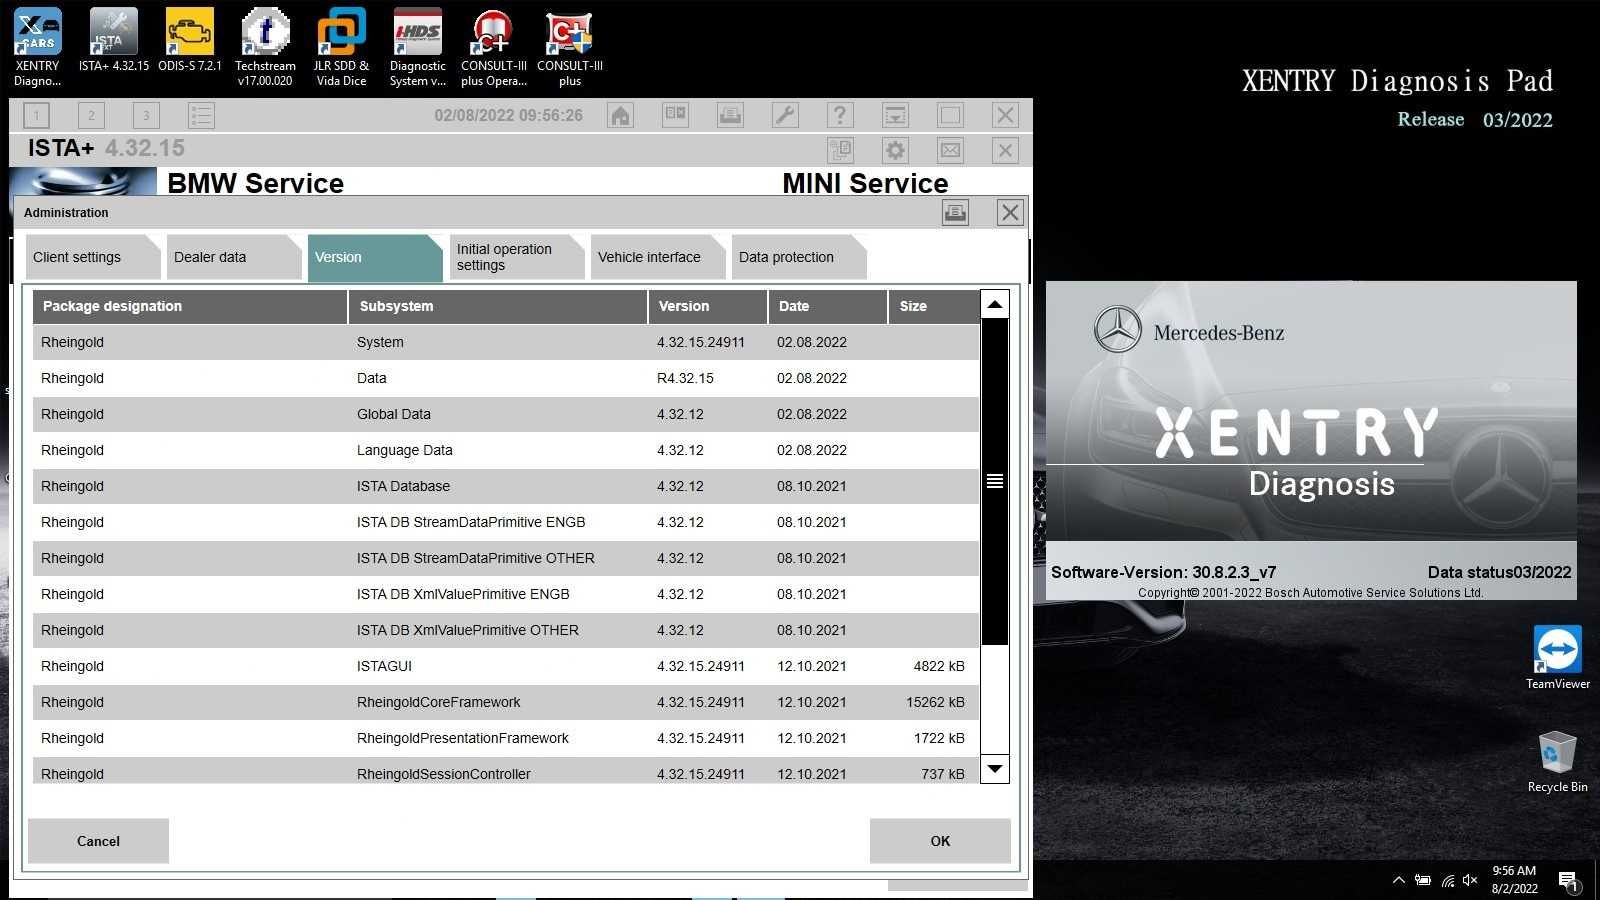
Task: Open ODIS-S 7.2.1 desktop shortcut
Action: click(x=190, y=42)
